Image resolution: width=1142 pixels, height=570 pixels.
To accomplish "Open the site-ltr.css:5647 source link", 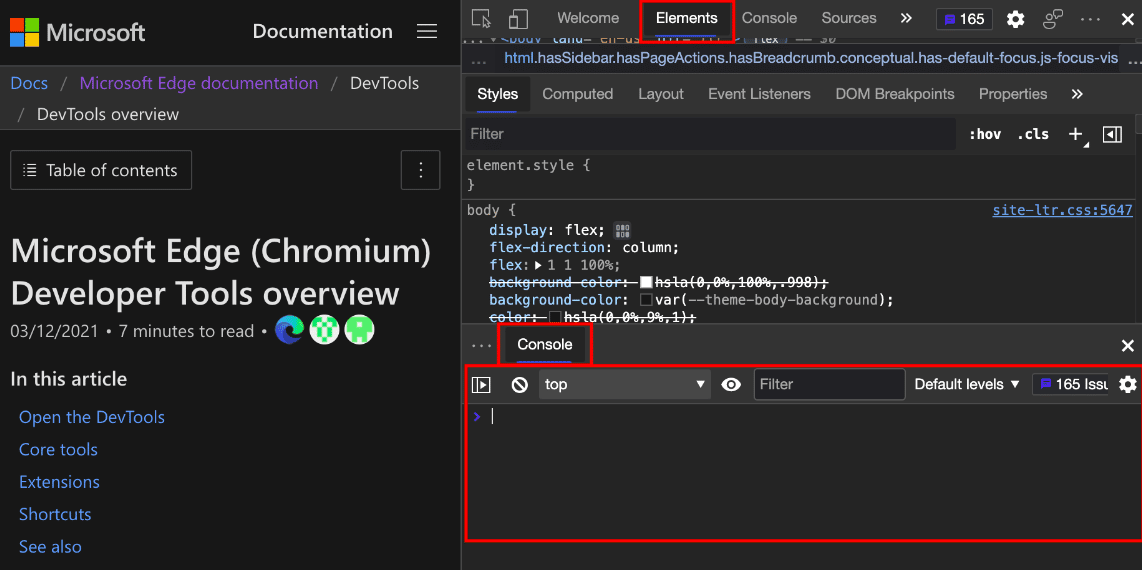I will pos(1062,210).
